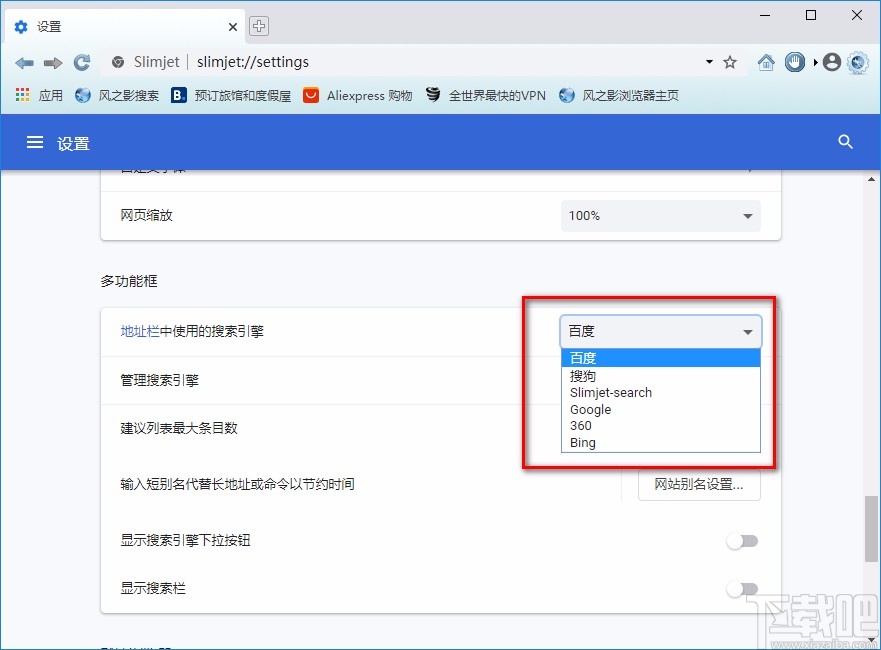Collapse the 百度 search engine combo box

(660, 331)
